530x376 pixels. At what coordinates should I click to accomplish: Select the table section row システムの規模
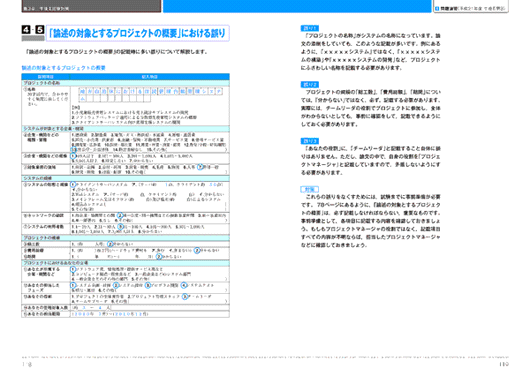[x=125, y=178]
